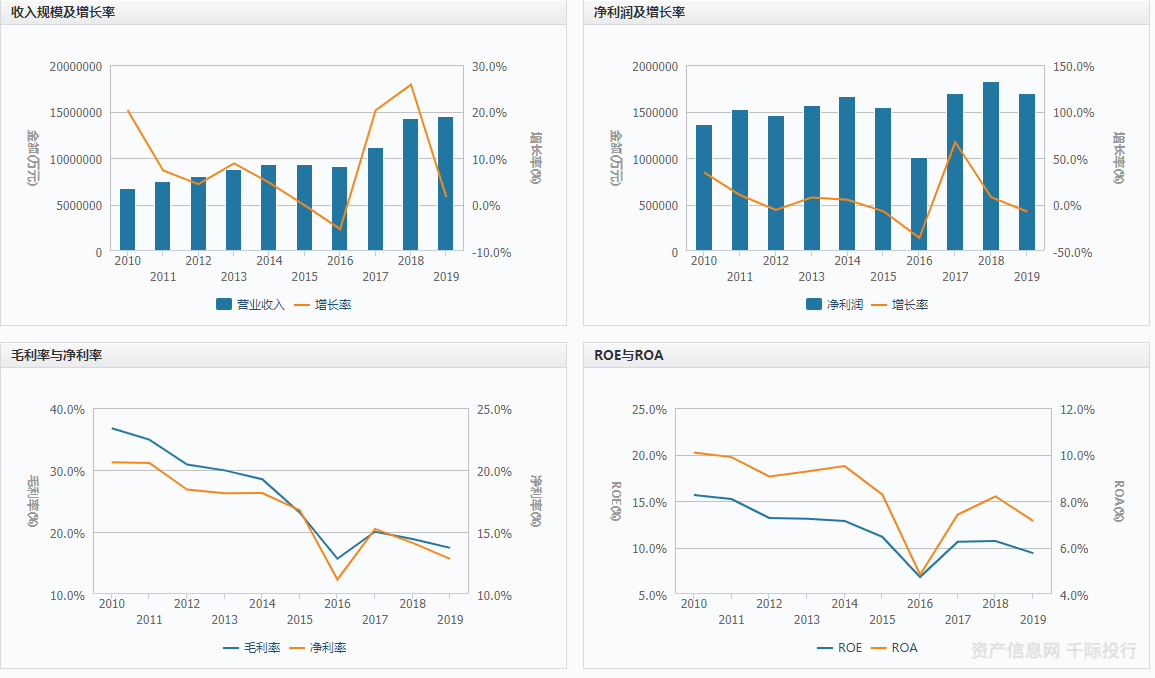
Task: Select the 2011 revenue bar
Action: click(163, 216)
